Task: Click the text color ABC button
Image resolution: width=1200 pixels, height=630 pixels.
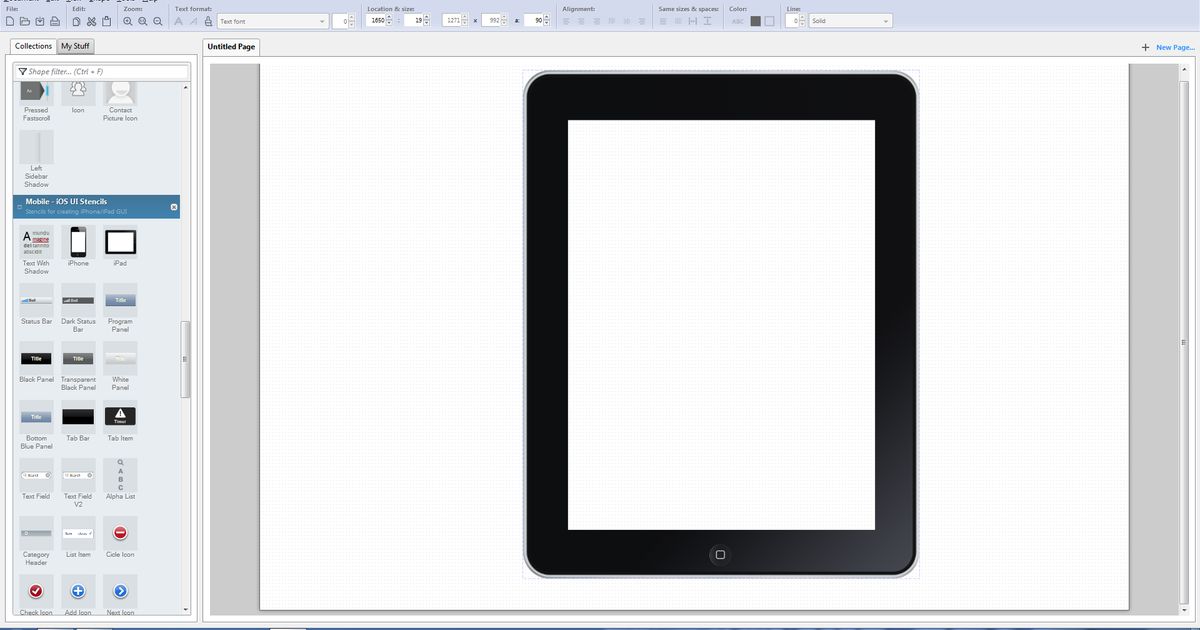Action: [x=738, y=21]
